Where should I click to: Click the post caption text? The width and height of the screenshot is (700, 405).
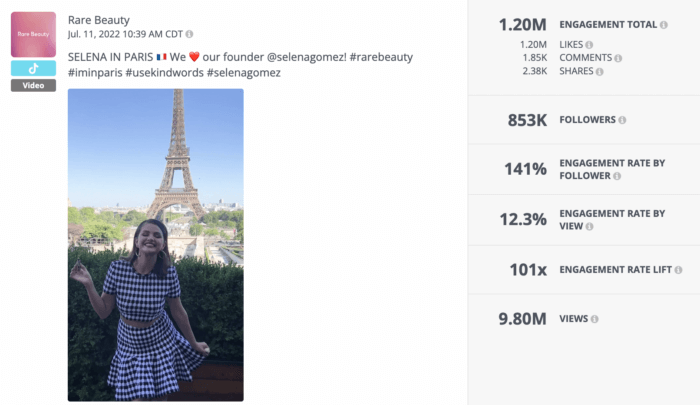(240, 64)
